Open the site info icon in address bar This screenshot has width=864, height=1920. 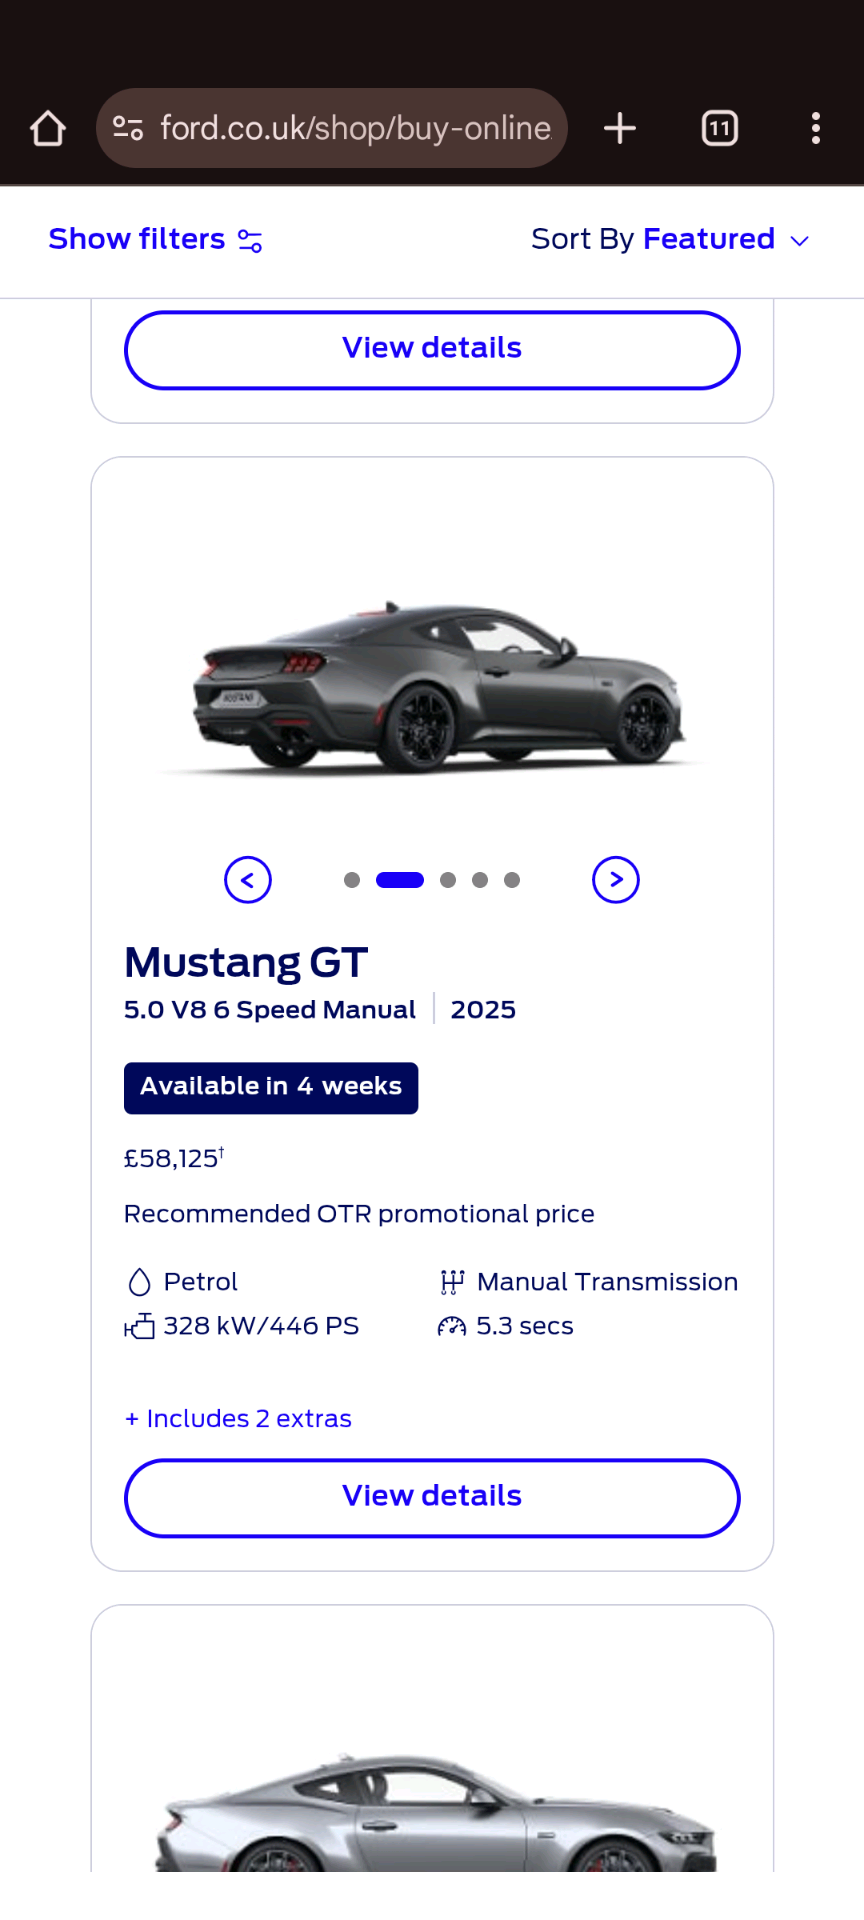[128, 128]
